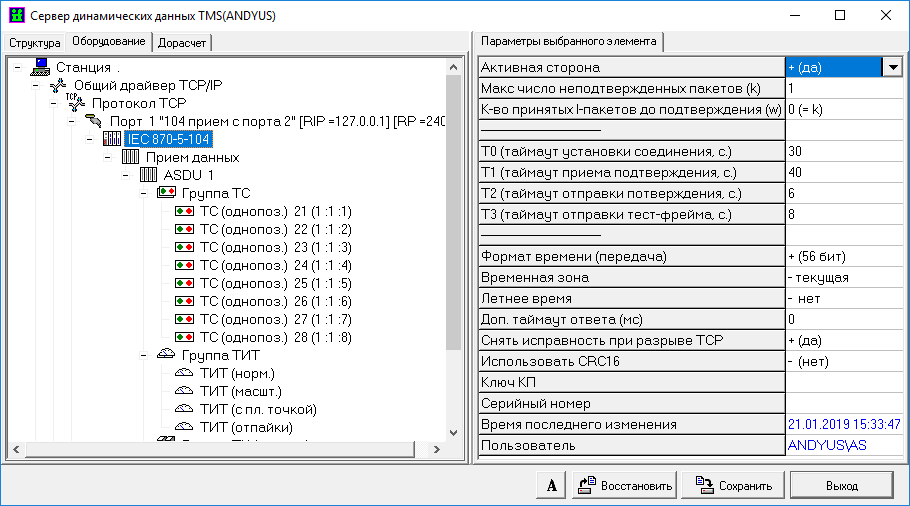Image resolution: width=910 pixels, height=506 pixels.
Task: Collapse the IEC 870-5-104 tree node
Action: [x=89, y=139]
